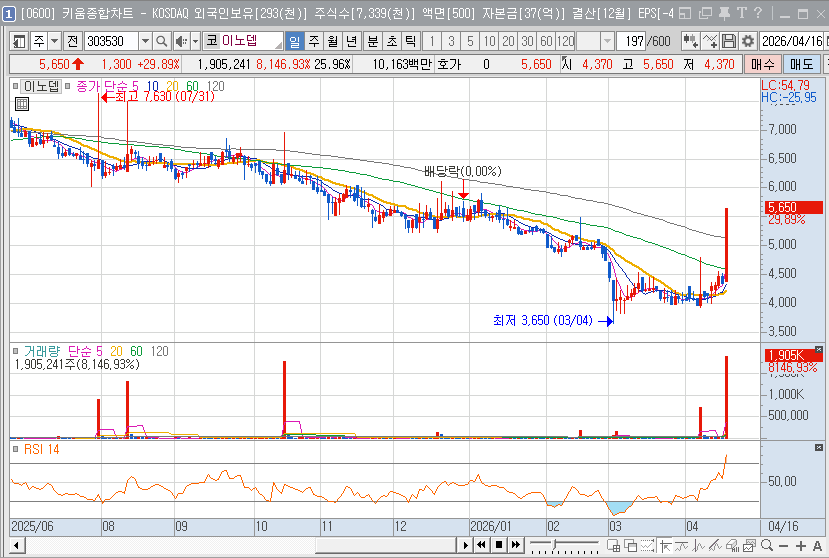The height and width of the screenshot is (558, 829).
Task: Close the RSI 14 panel with its X
Action: point(818,447)
